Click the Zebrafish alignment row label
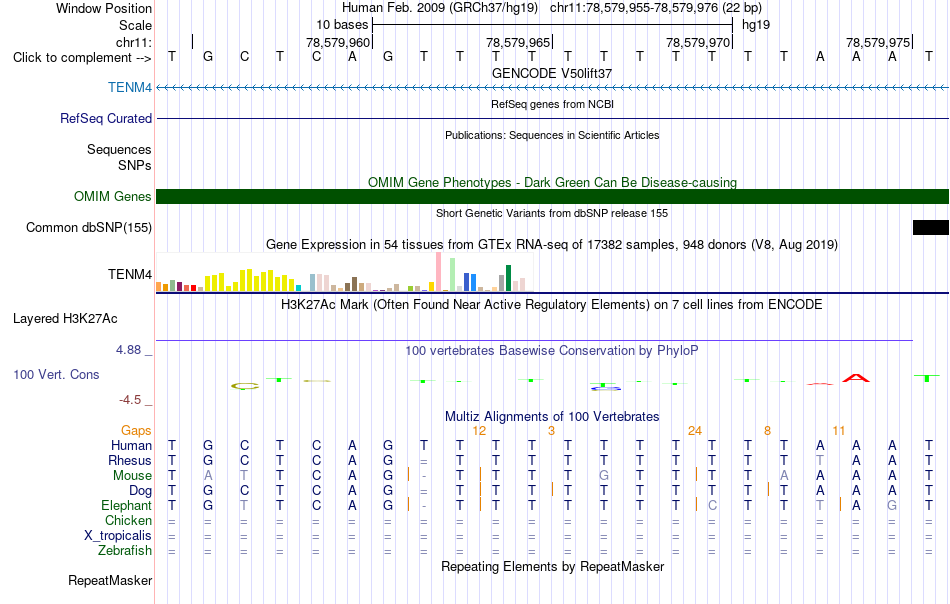 click(125, 551)
